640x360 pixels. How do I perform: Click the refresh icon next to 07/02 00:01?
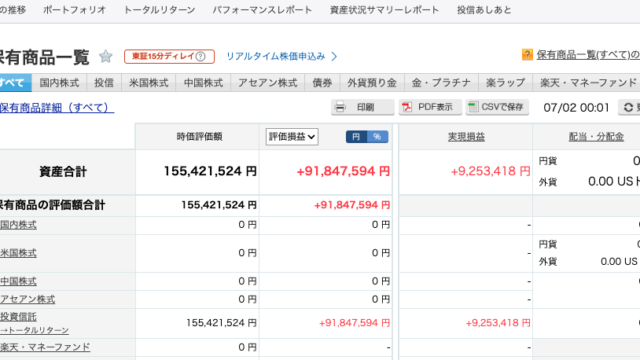(629, 107)
